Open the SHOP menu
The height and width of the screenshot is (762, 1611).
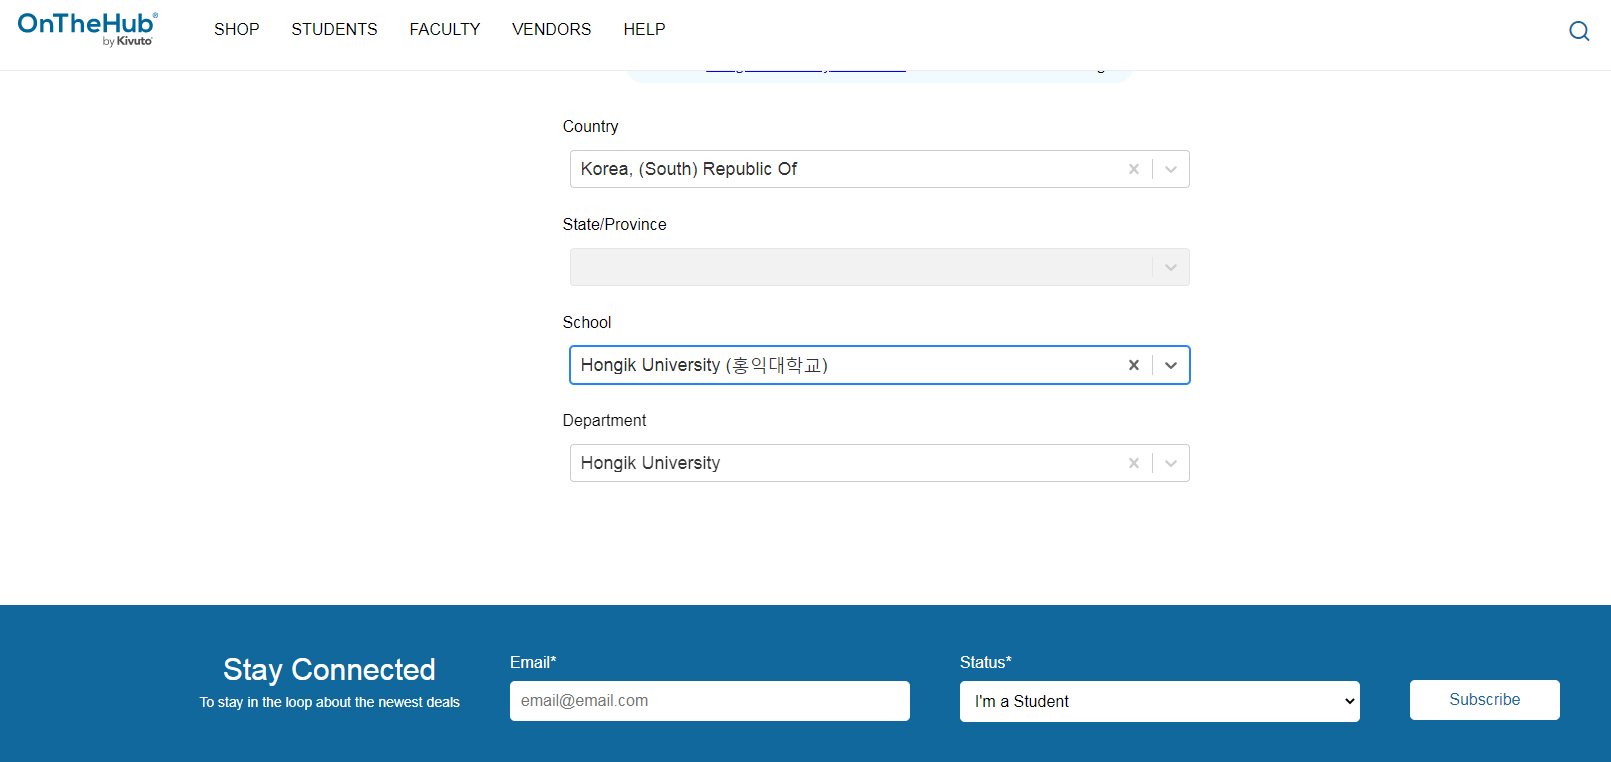coord(237,29)
